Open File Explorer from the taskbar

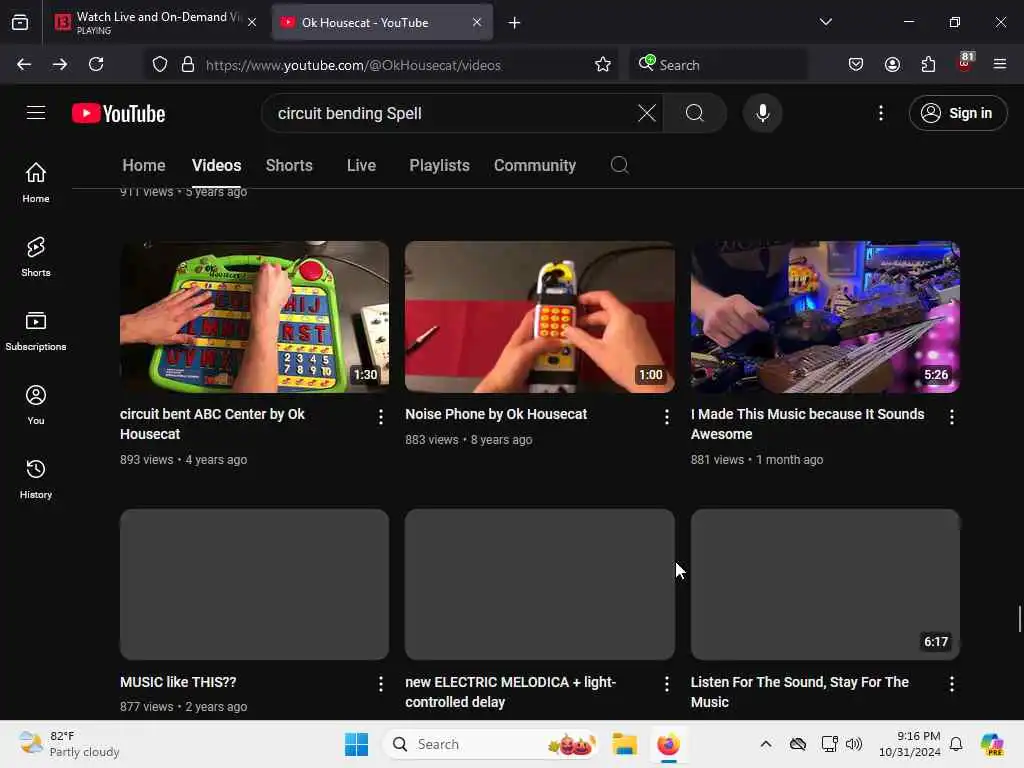[x=624, y=744]
